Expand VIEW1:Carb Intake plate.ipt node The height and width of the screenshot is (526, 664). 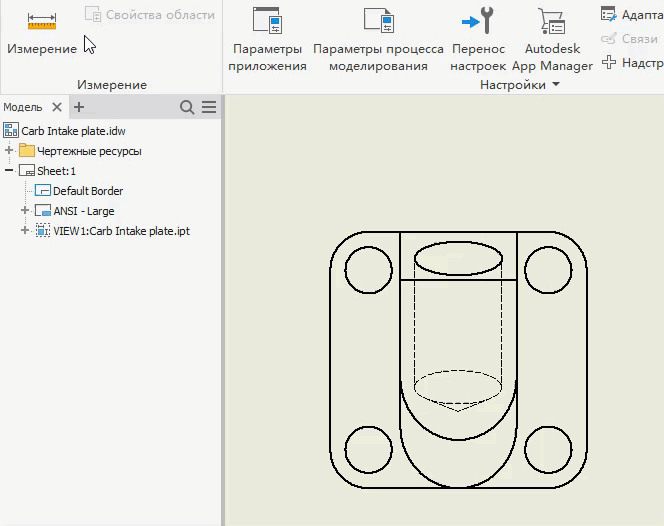25,231
